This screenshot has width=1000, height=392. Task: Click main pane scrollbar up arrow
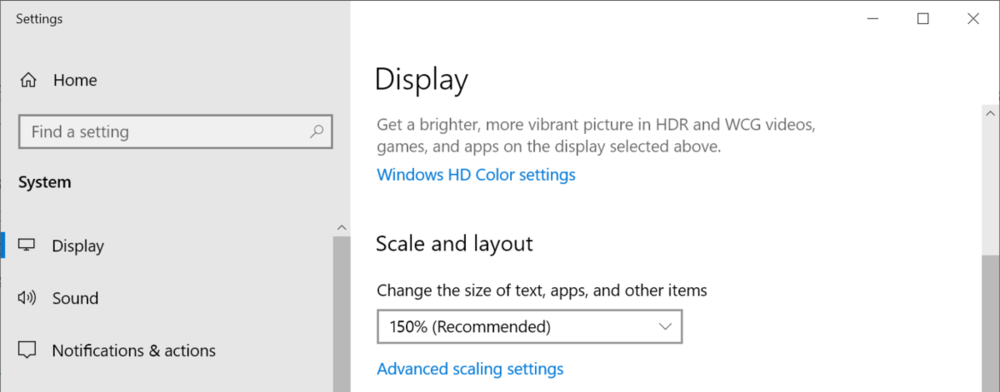990,113
